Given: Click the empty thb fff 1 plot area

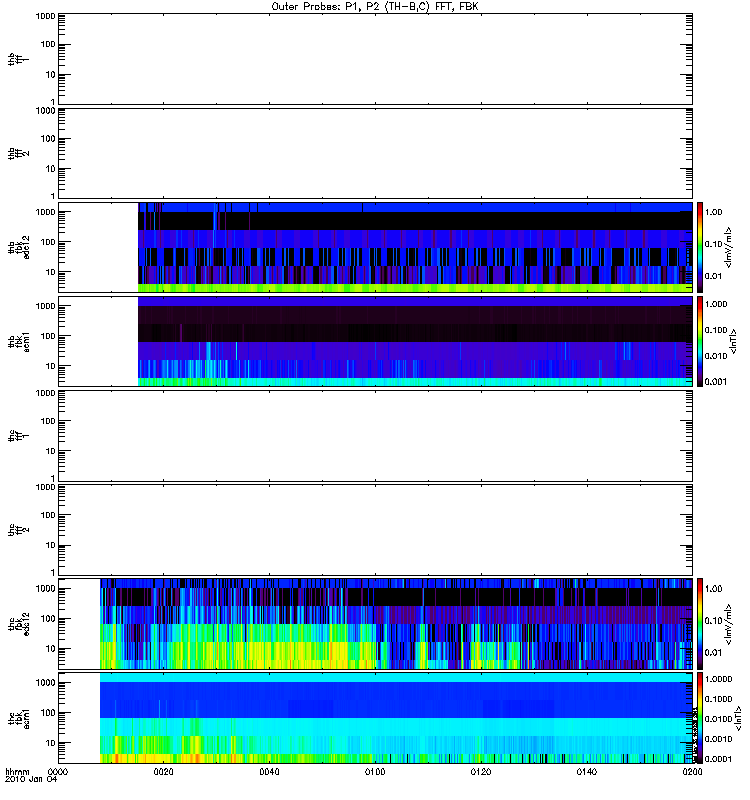Looking at the screenshot, I should tap(375, 59).
